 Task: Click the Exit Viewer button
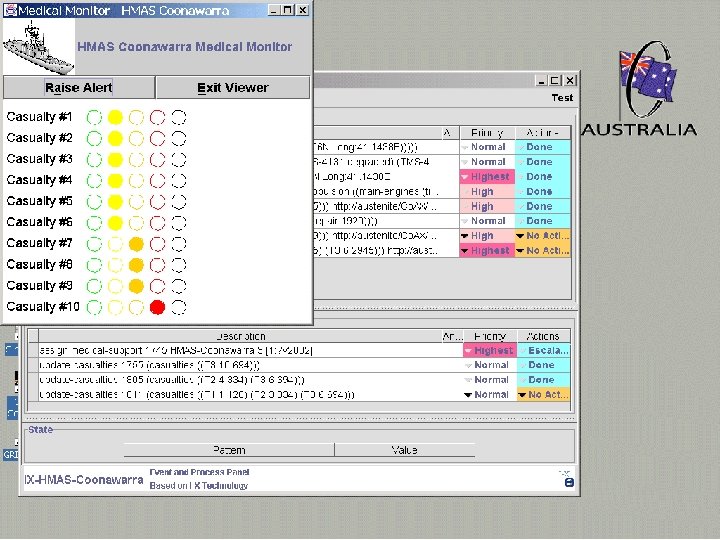(x=233, y=87)
